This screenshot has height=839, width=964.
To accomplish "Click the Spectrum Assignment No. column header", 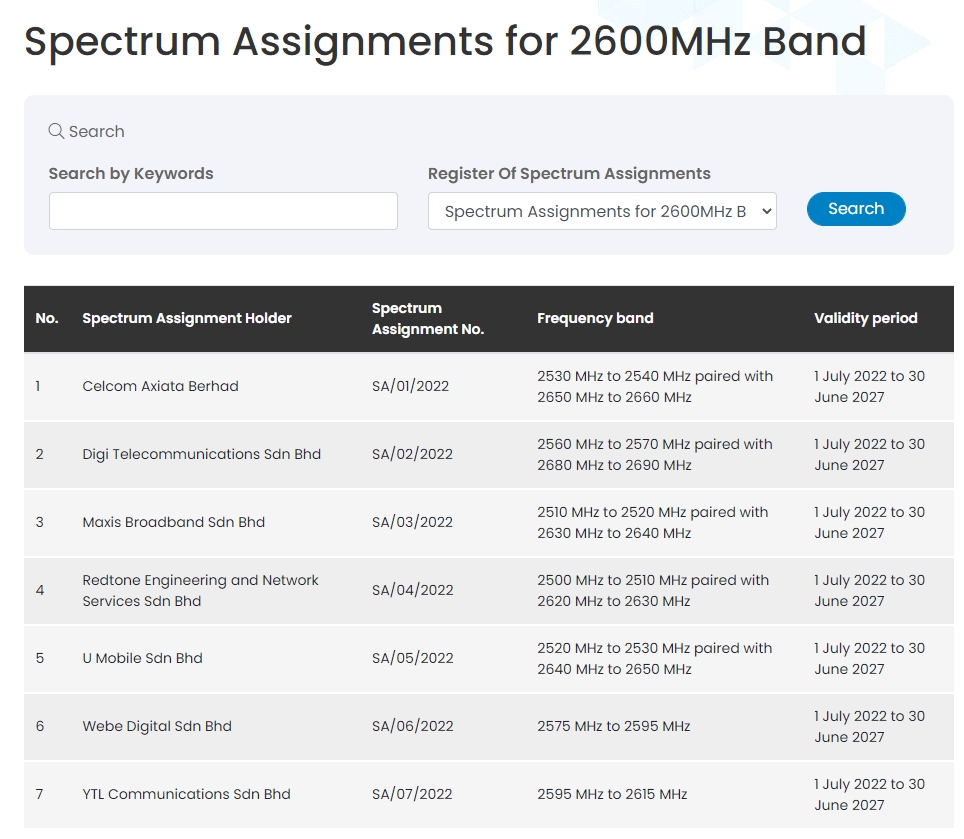I will 428,318.
